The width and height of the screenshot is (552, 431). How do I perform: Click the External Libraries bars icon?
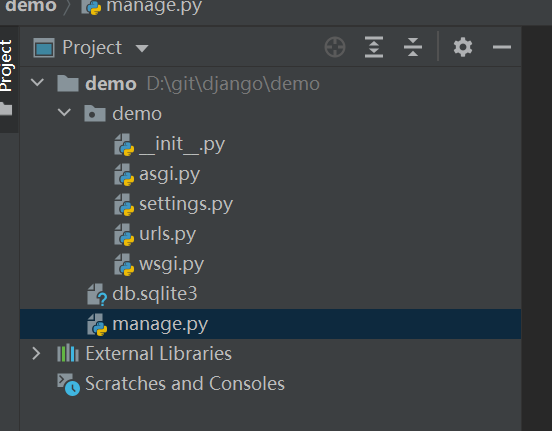tap(68, 353)
